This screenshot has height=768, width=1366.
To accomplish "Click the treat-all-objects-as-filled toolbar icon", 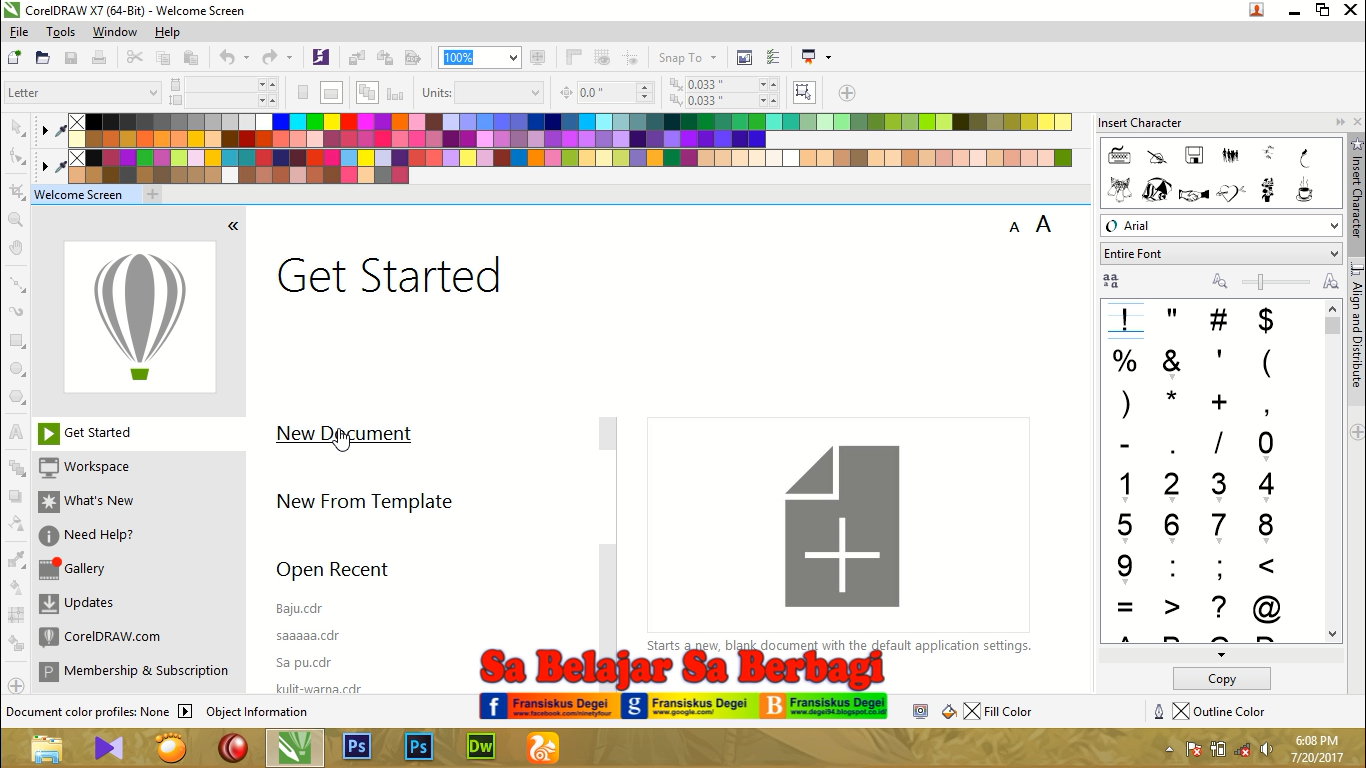I will (803, 93).
